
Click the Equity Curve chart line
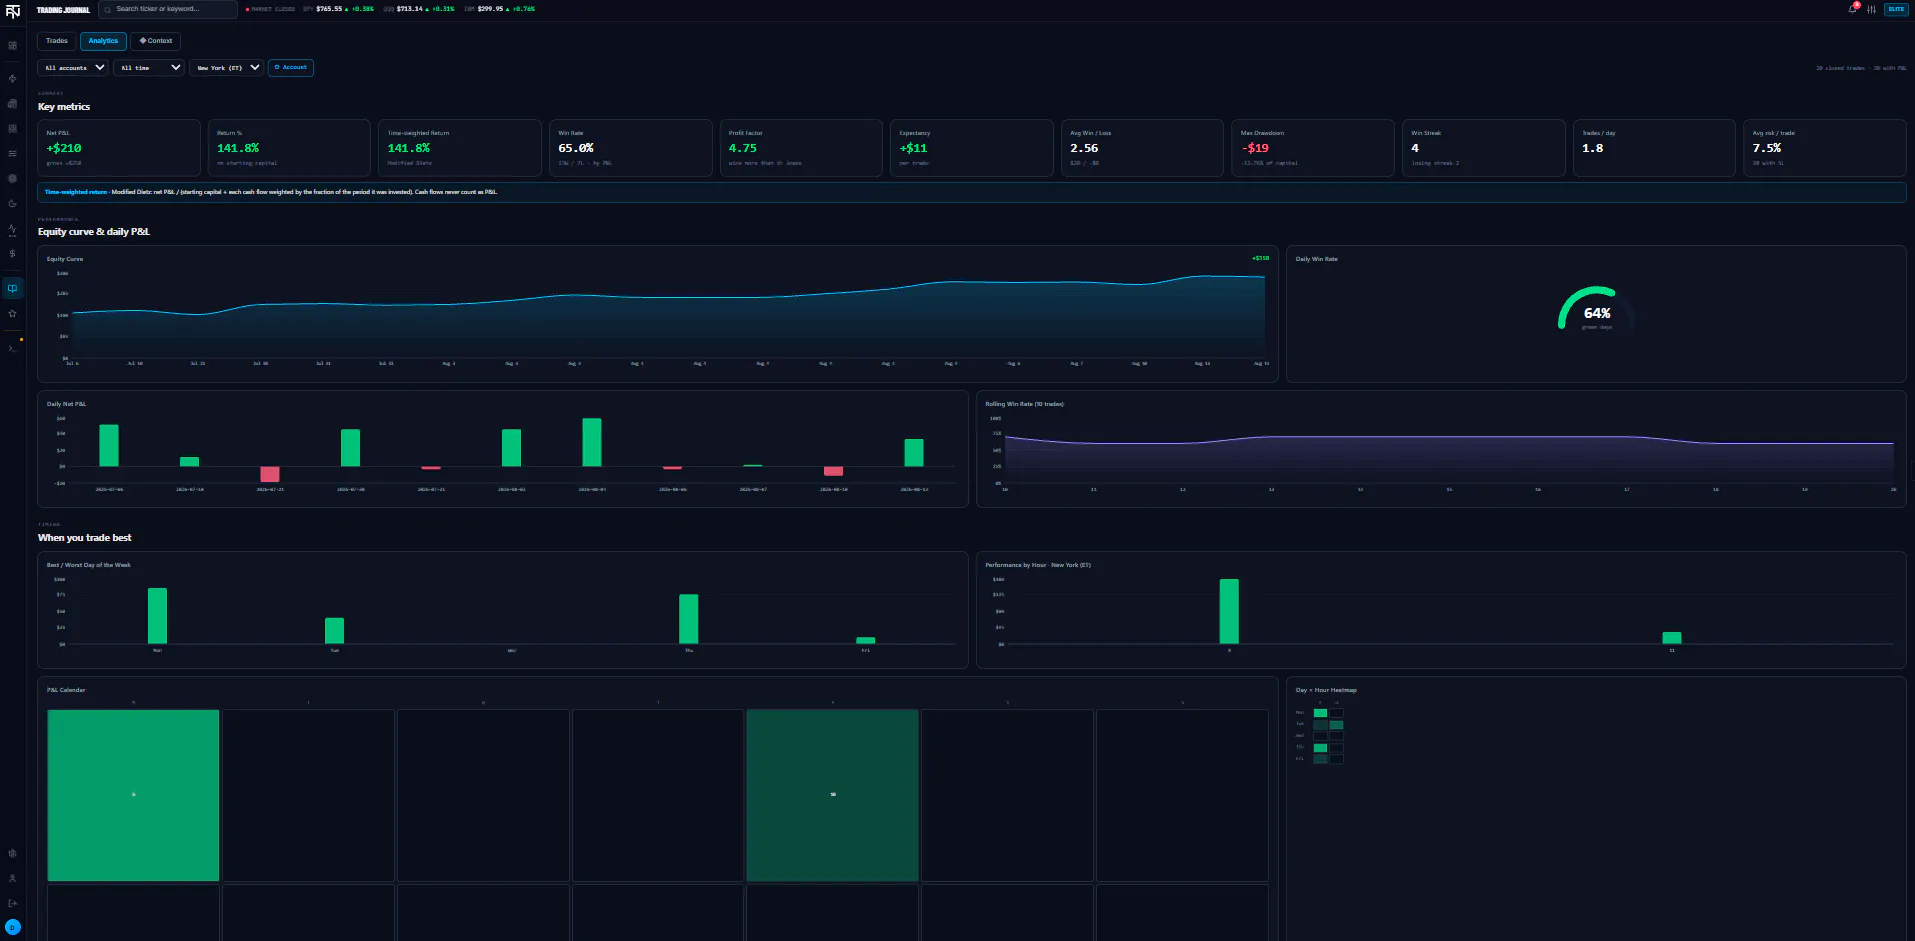pyautogui.click(x=668, y=297)
